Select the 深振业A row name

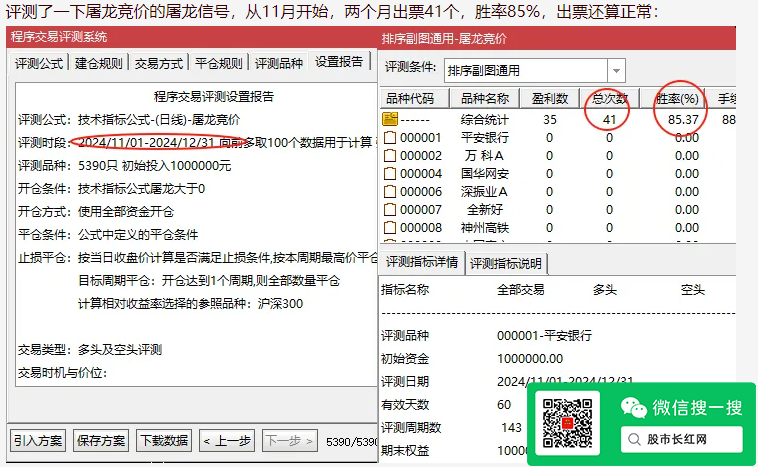(485, 192)
